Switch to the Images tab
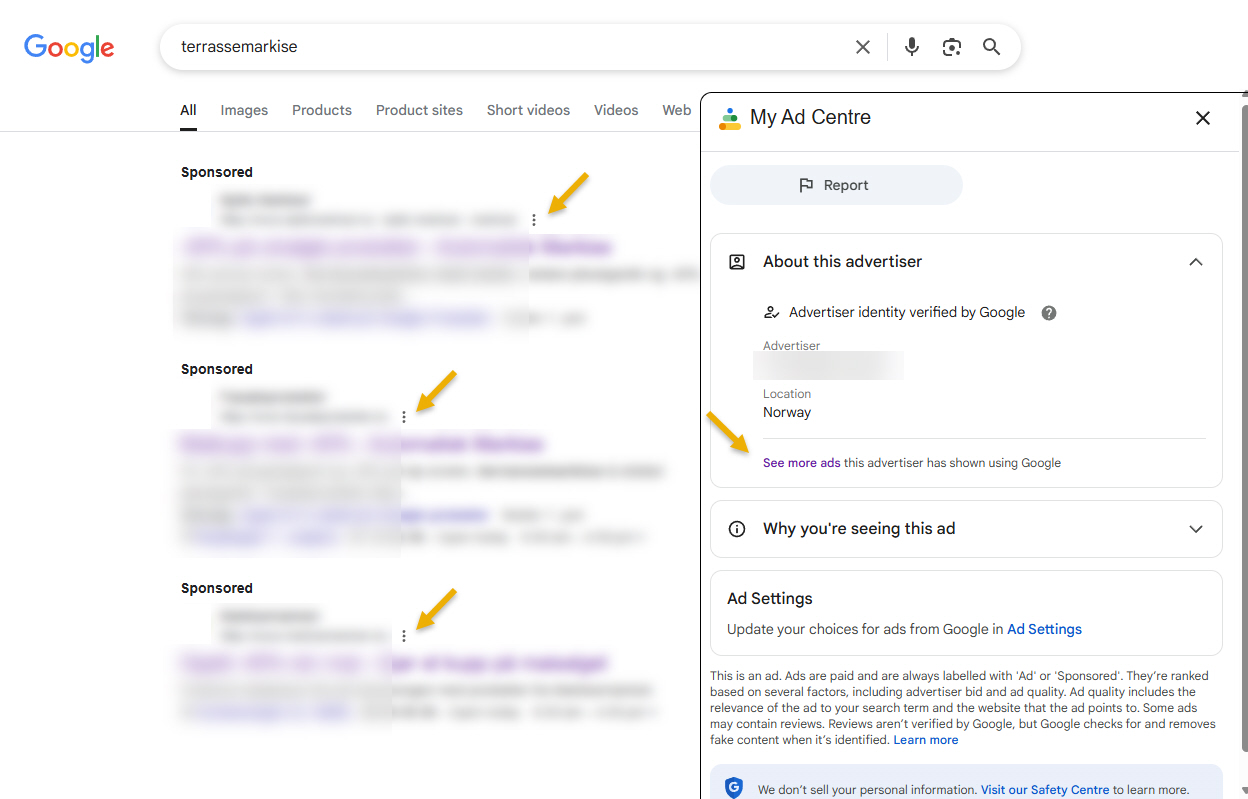 [x=244, y=110]
